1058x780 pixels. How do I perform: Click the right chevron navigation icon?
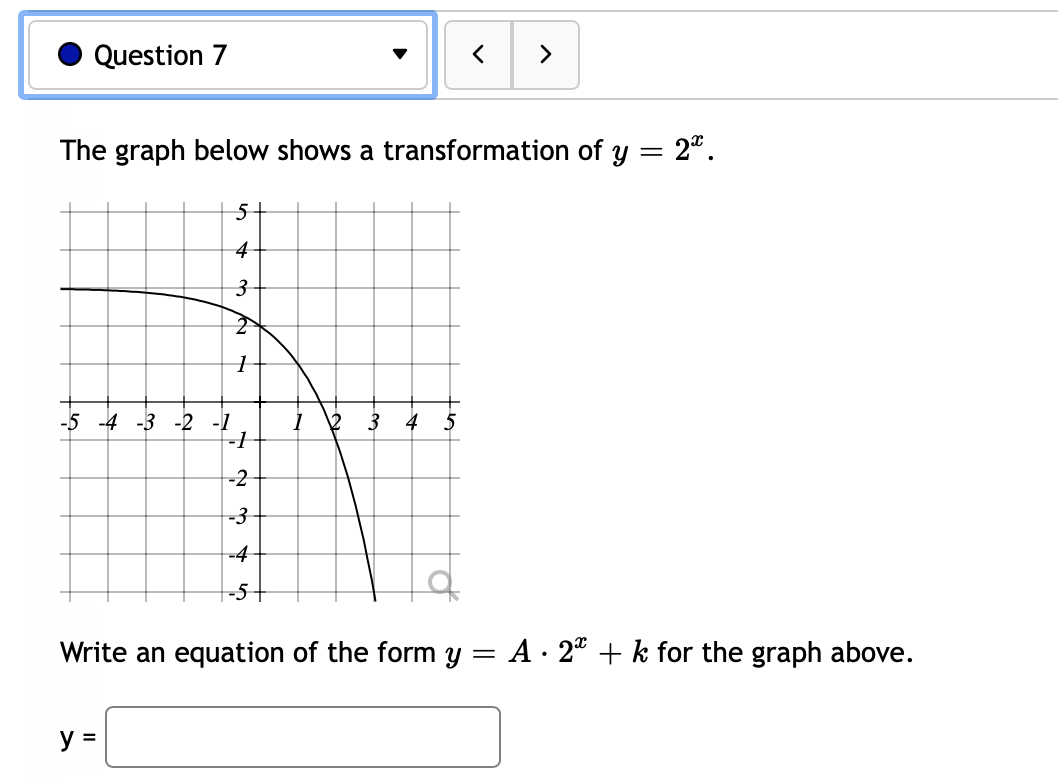coord(545,55)
